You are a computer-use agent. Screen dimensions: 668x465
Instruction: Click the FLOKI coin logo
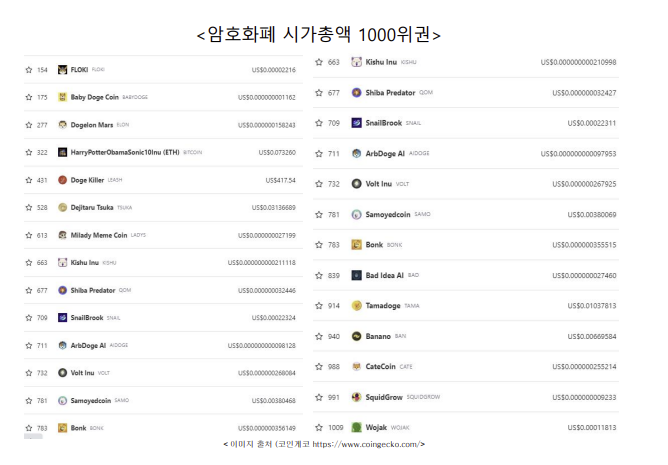coord(63,70)
